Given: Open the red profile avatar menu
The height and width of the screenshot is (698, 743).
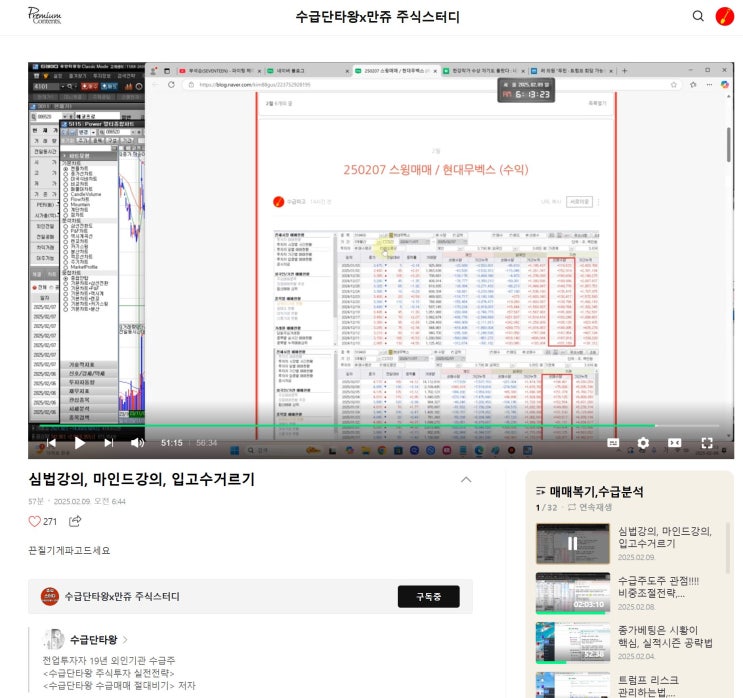Looking at the screenshot, I should (725, 16).
